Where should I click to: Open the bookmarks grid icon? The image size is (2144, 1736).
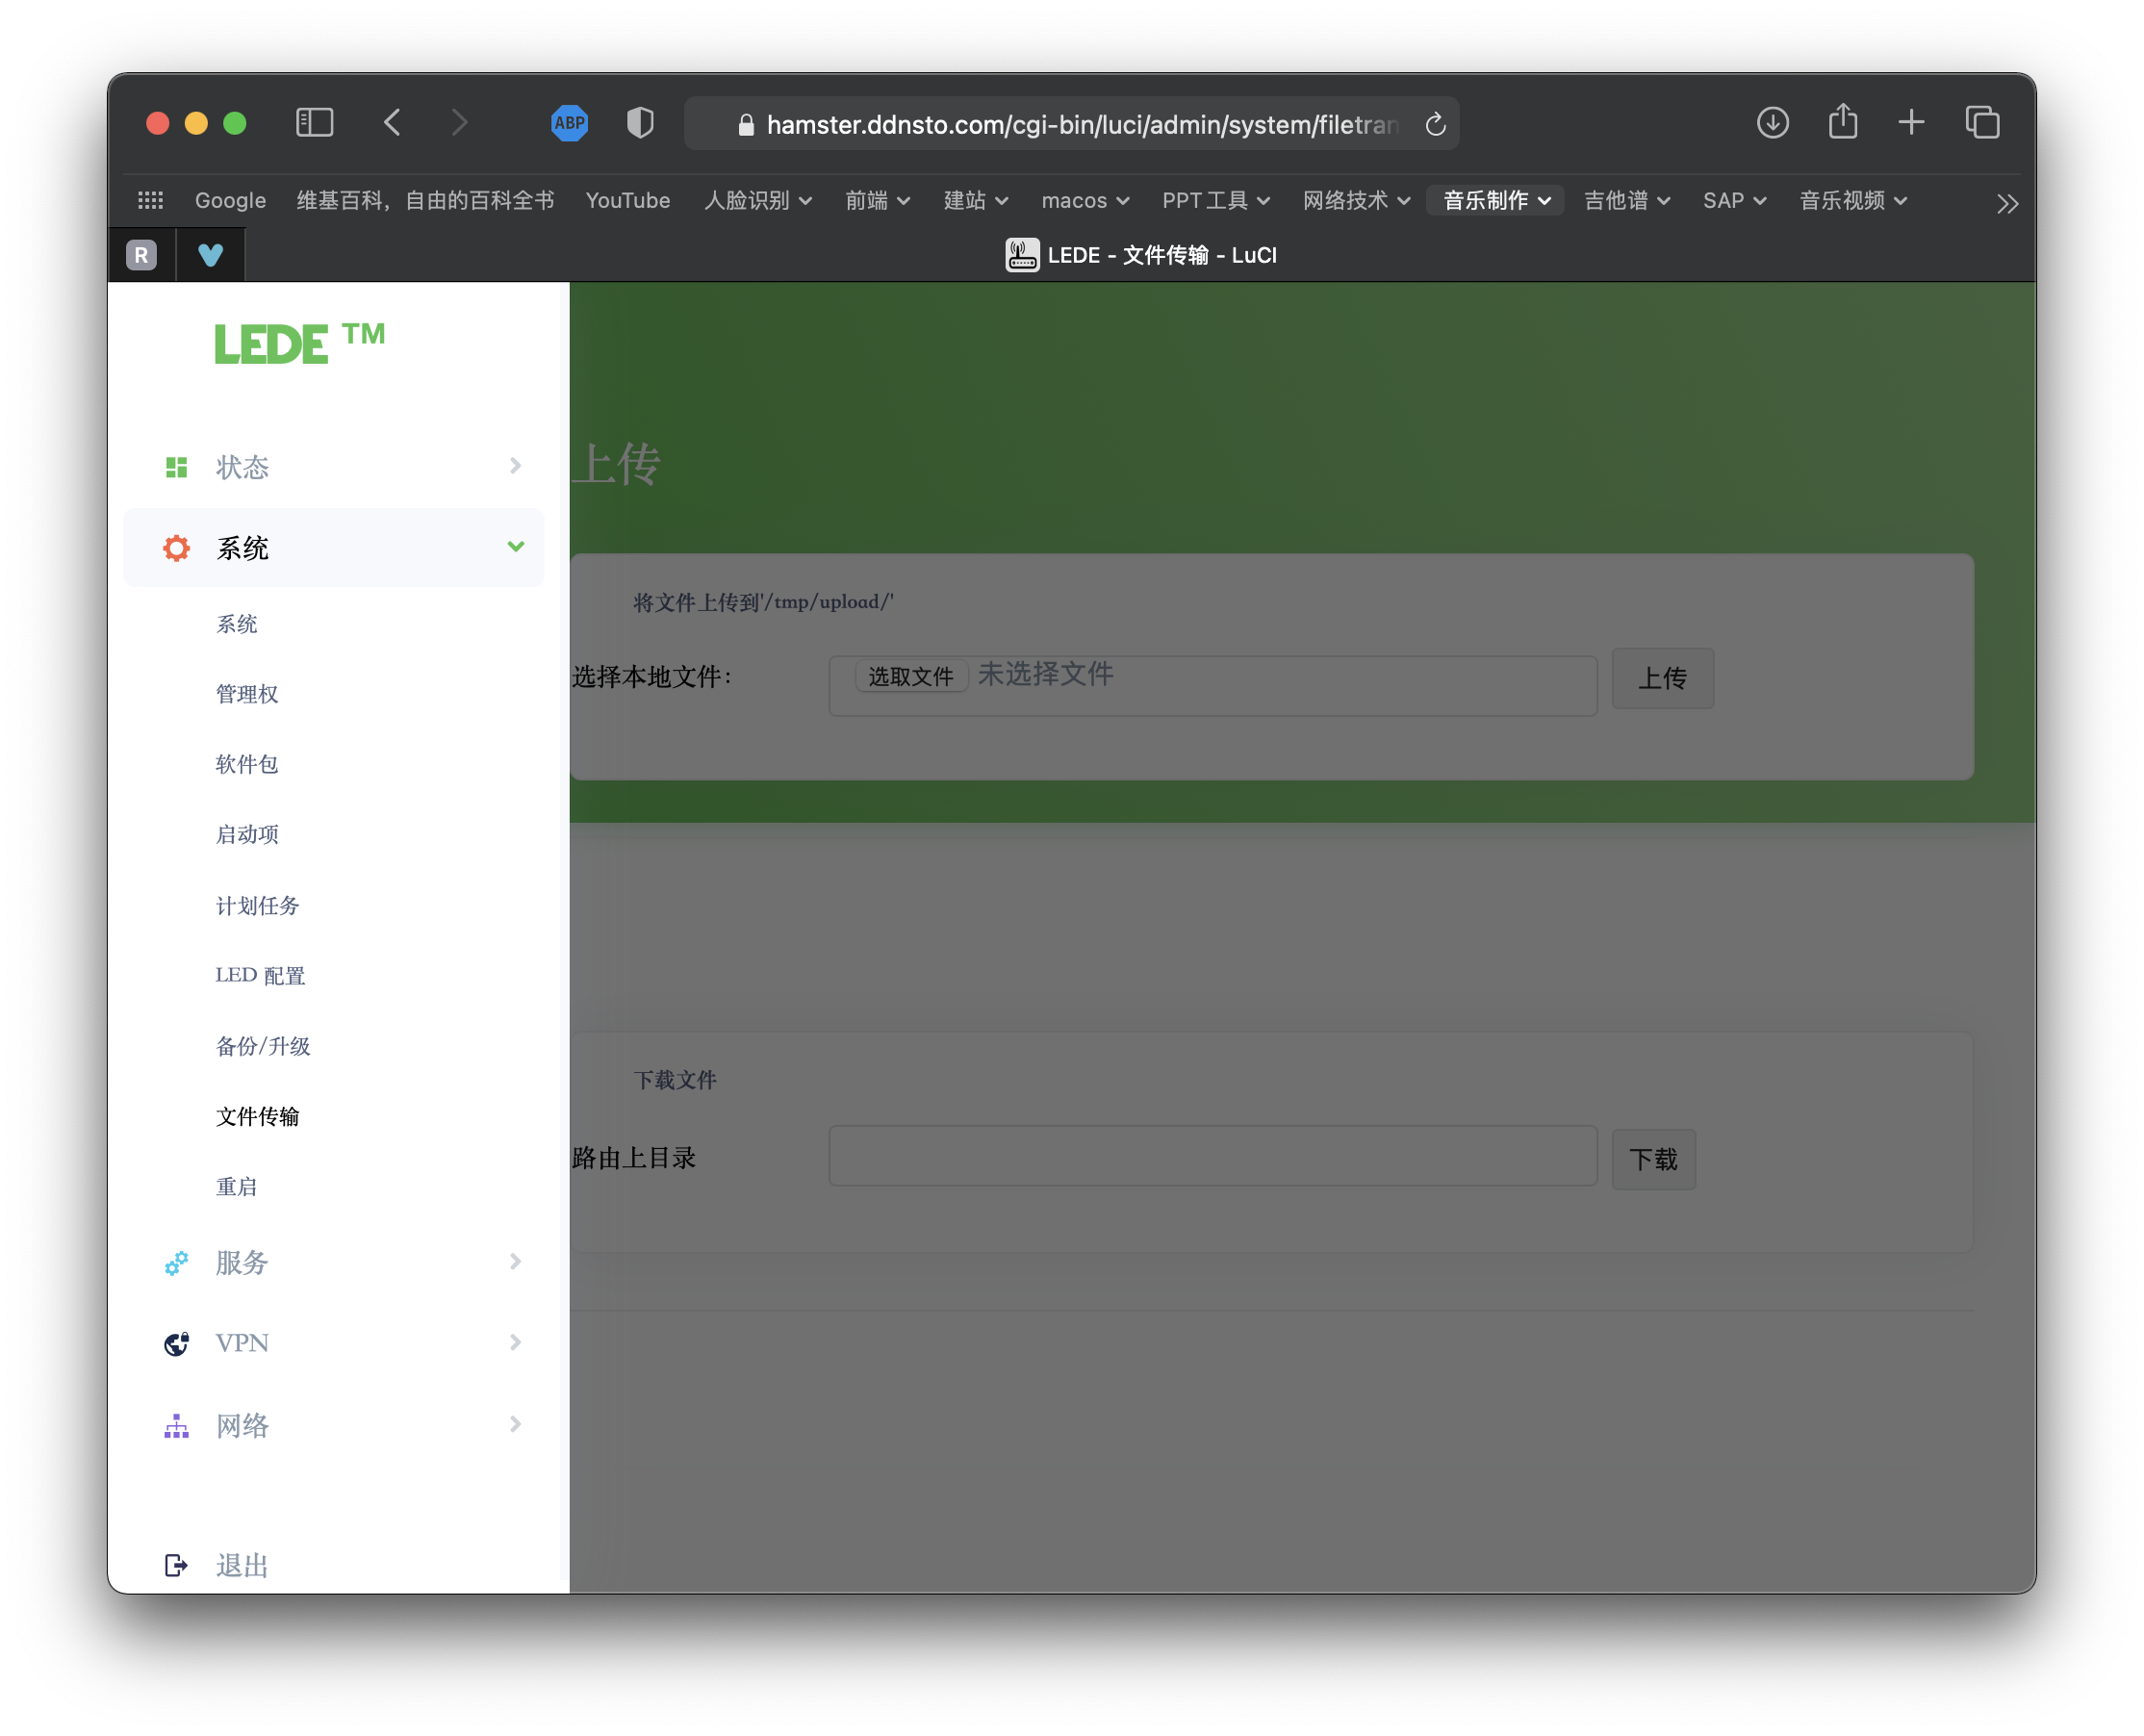point(150,201)
